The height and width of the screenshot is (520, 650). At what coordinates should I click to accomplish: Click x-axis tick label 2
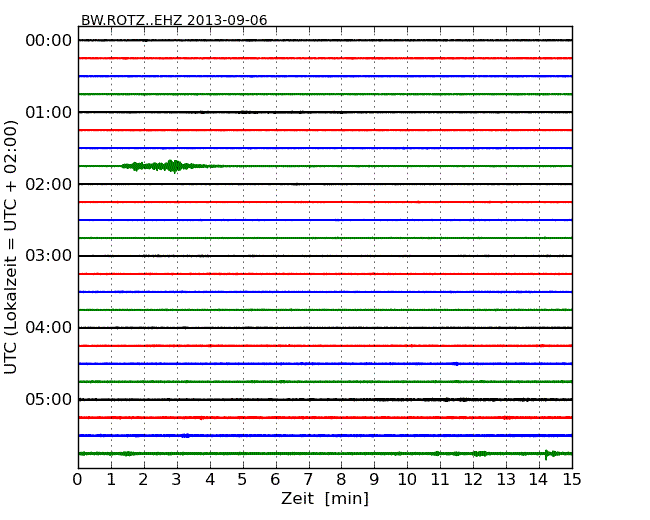tap(143, 480)
